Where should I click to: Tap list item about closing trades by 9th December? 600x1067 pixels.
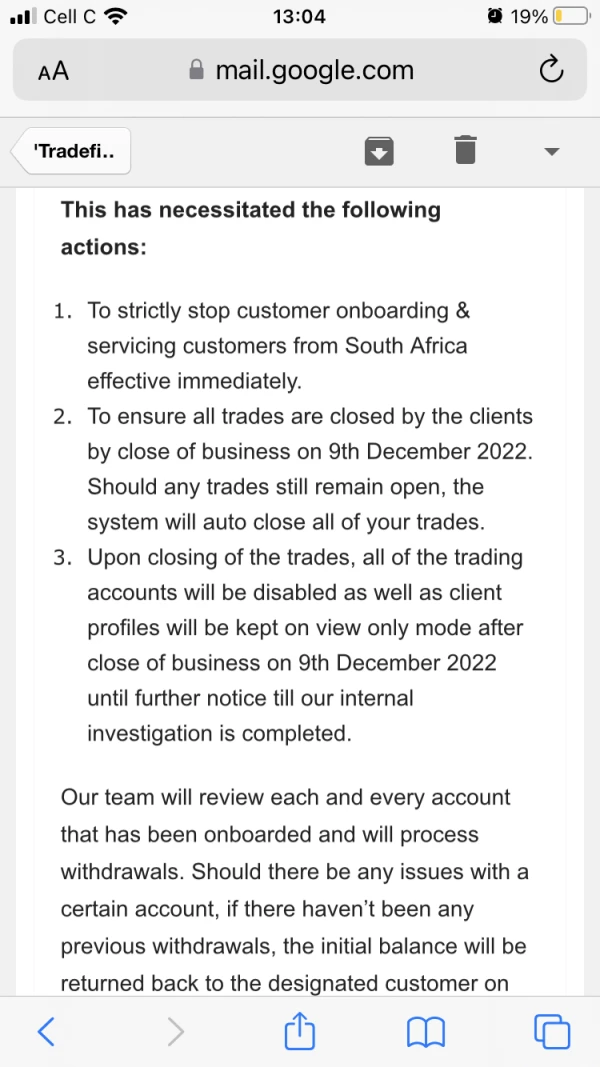[x=310, y=469]
